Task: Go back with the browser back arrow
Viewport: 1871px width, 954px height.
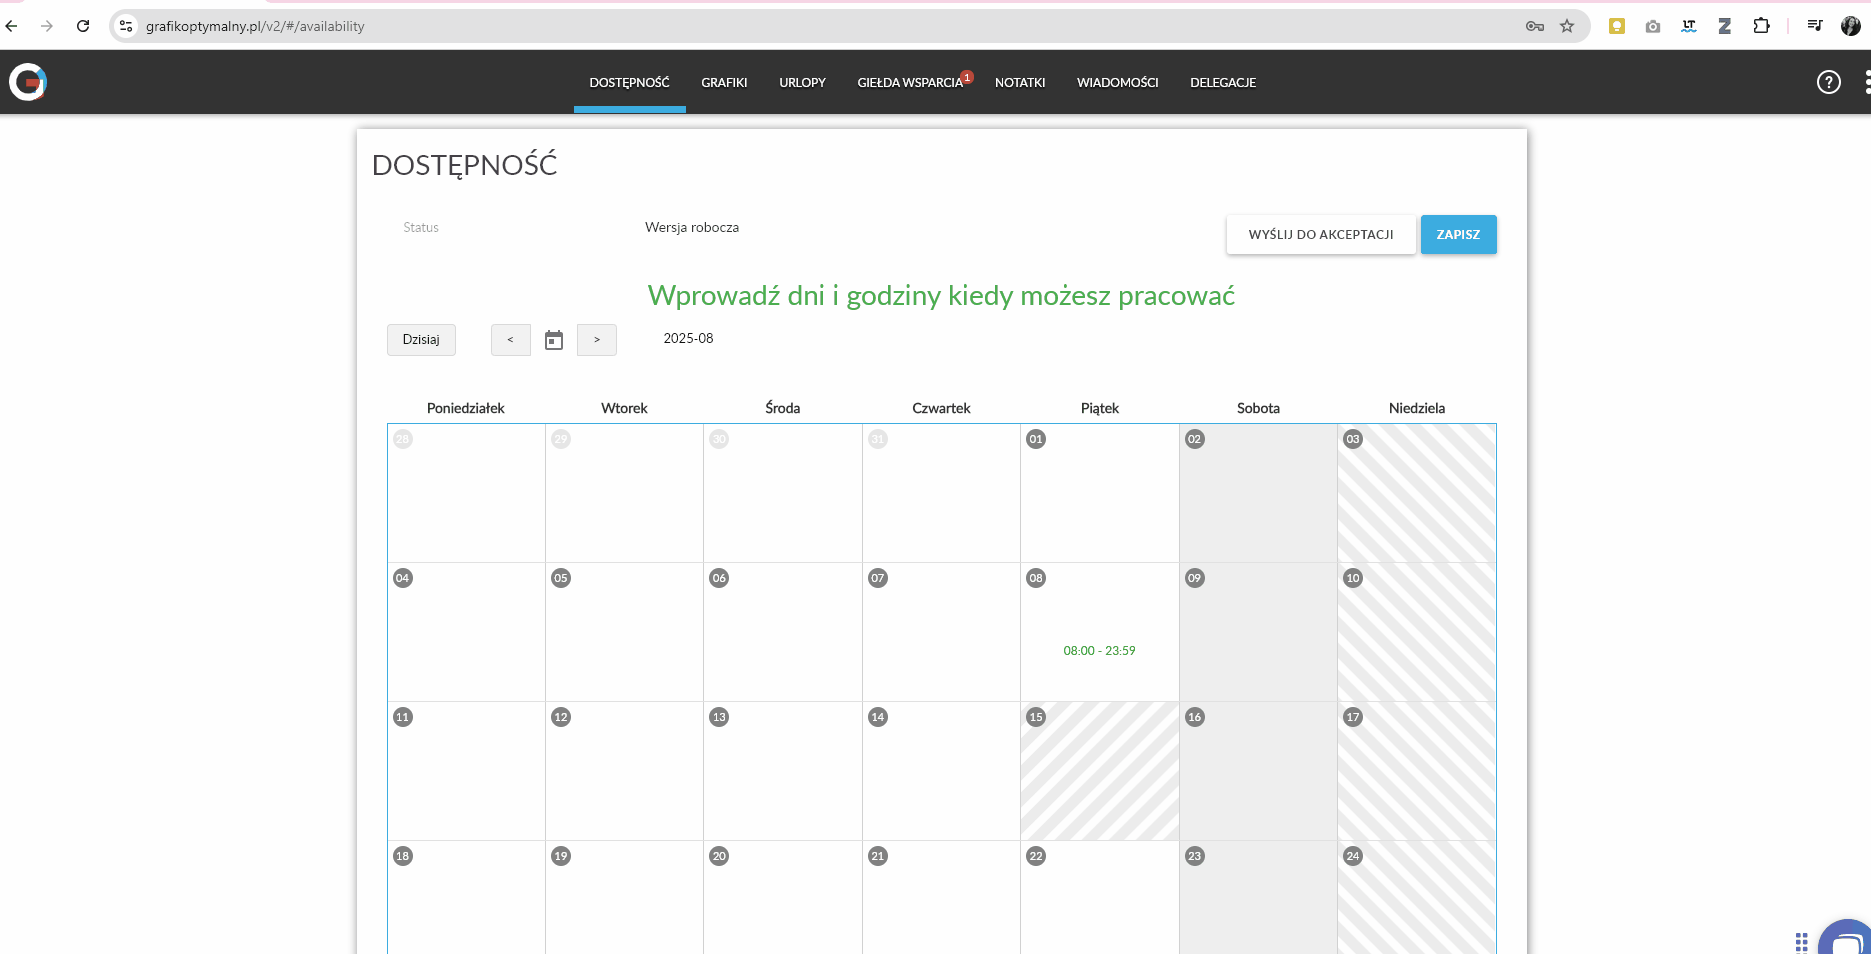Action: point(12,26)
